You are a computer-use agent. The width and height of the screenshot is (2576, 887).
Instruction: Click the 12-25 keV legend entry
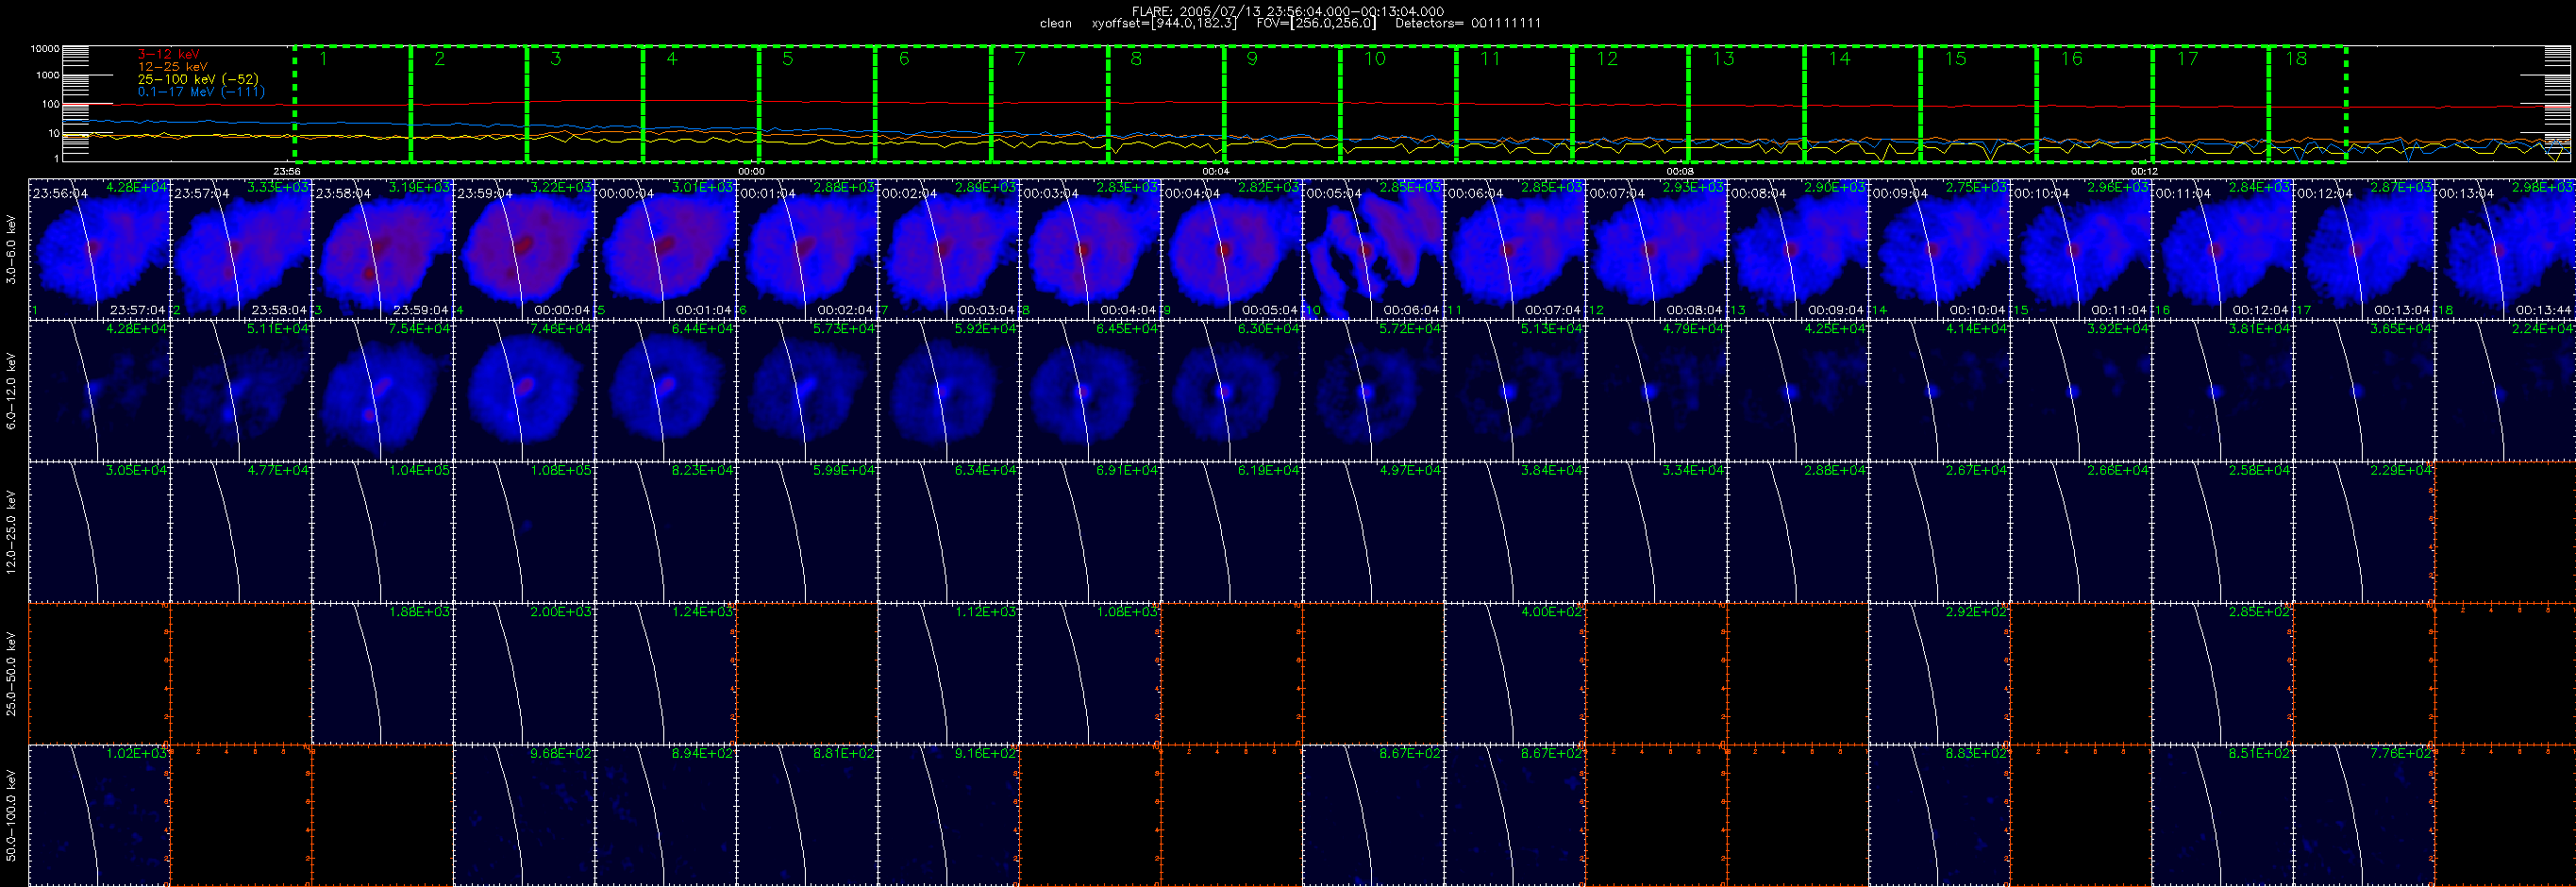coord(172,66)
